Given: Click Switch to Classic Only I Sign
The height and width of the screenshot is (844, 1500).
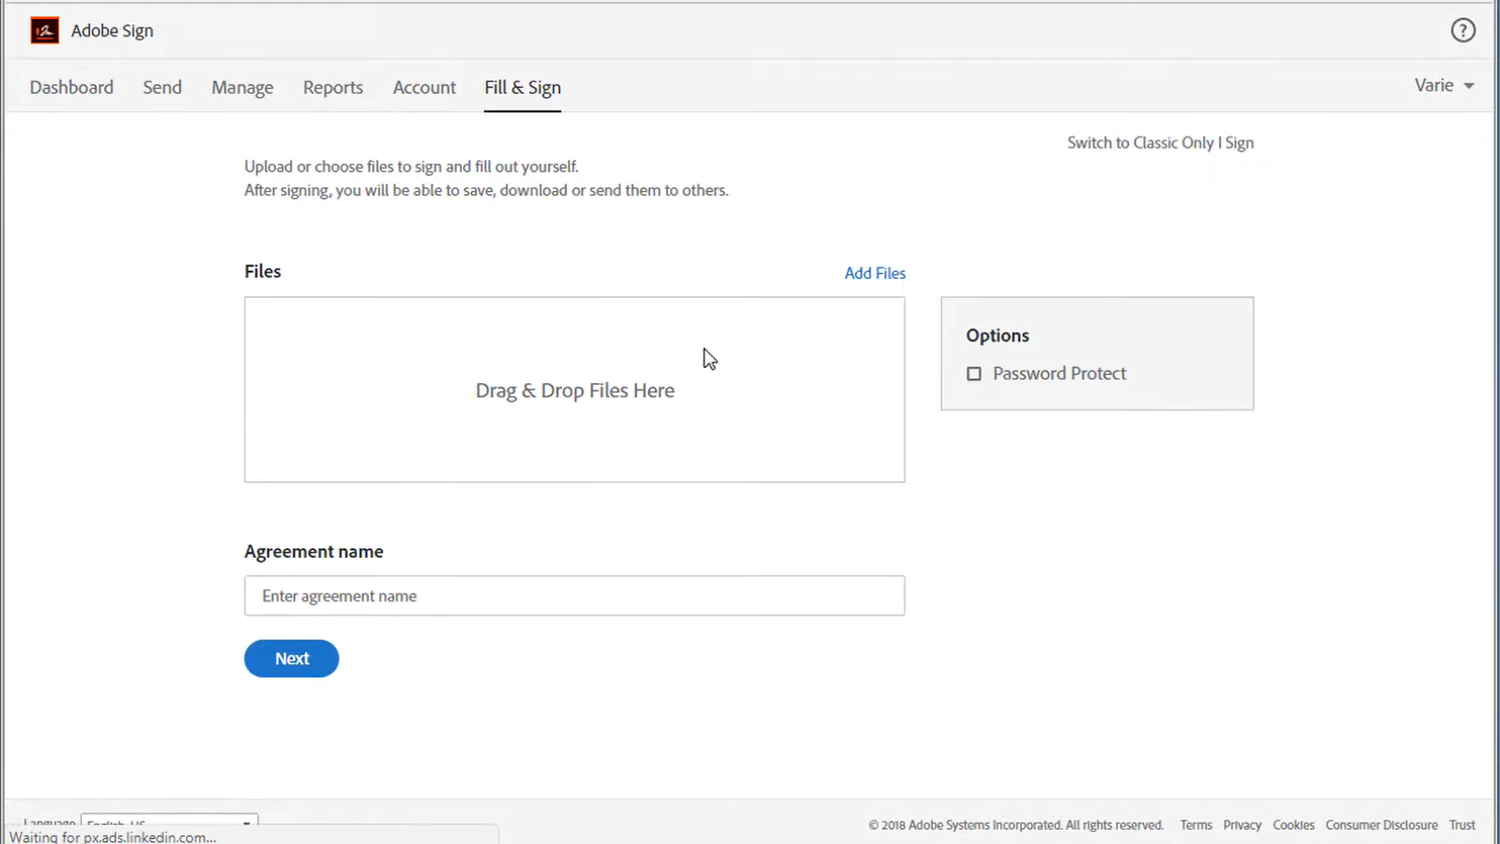Looking at the screenshot, I should tap(1160, 143).
